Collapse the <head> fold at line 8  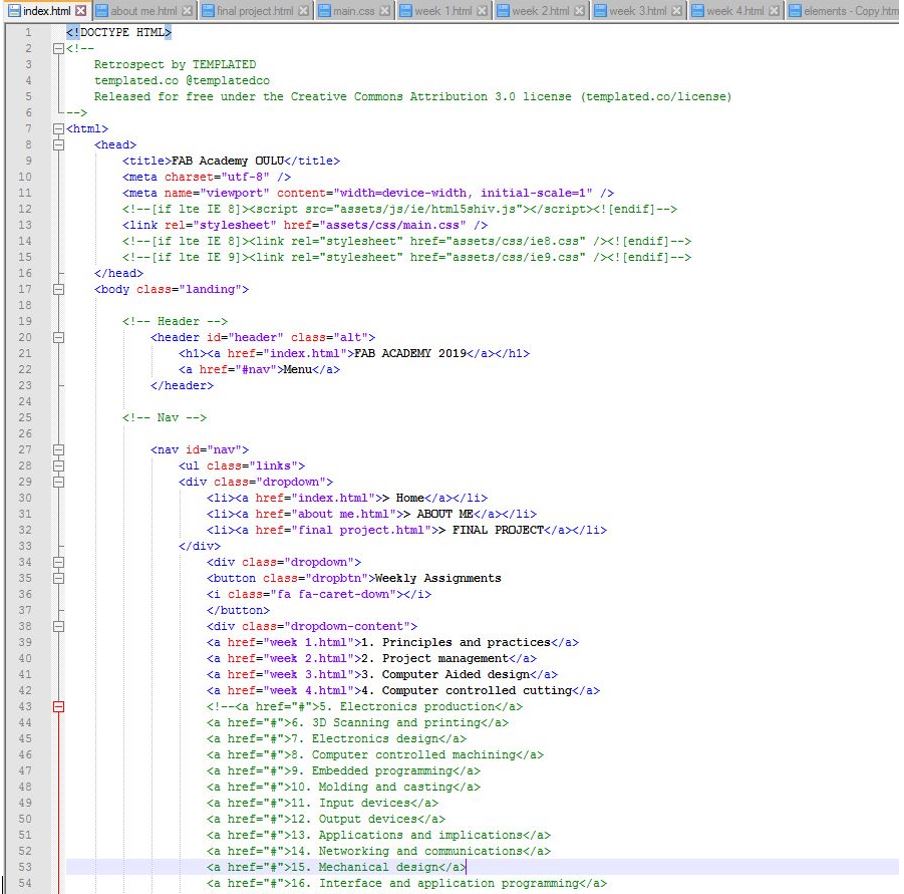[x=58, y=145]
